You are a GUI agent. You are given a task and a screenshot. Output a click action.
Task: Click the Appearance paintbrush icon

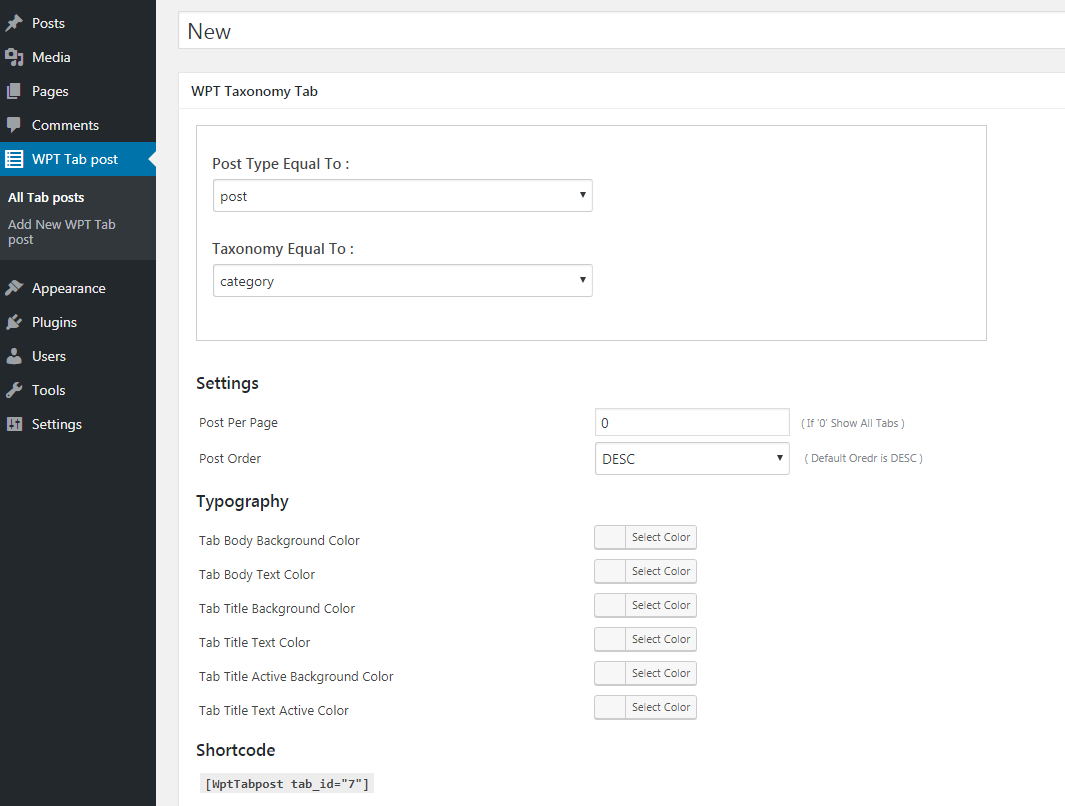click(14, 288)
